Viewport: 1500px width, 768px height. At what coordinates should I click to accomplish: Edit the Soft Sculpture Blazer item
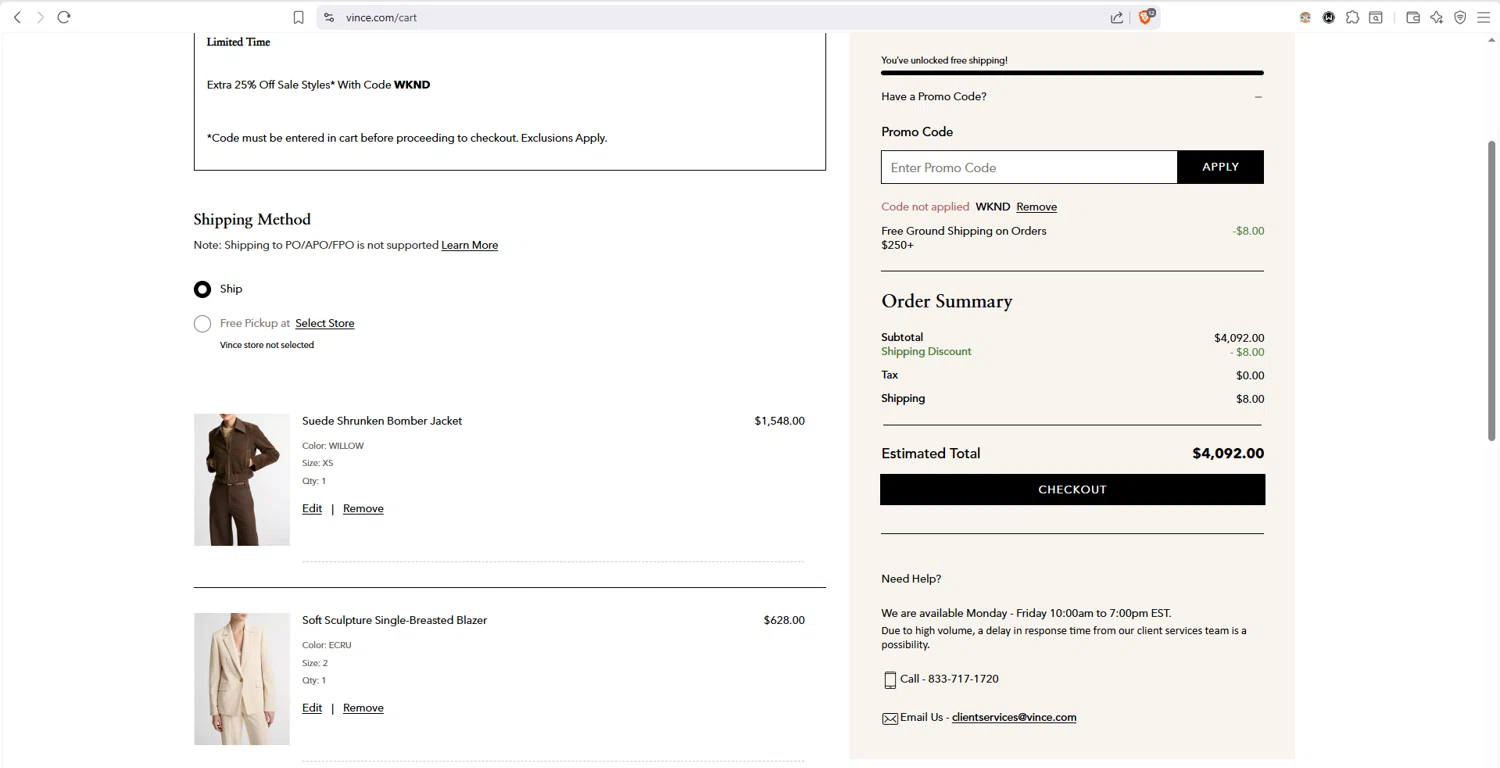click(312, 708)
